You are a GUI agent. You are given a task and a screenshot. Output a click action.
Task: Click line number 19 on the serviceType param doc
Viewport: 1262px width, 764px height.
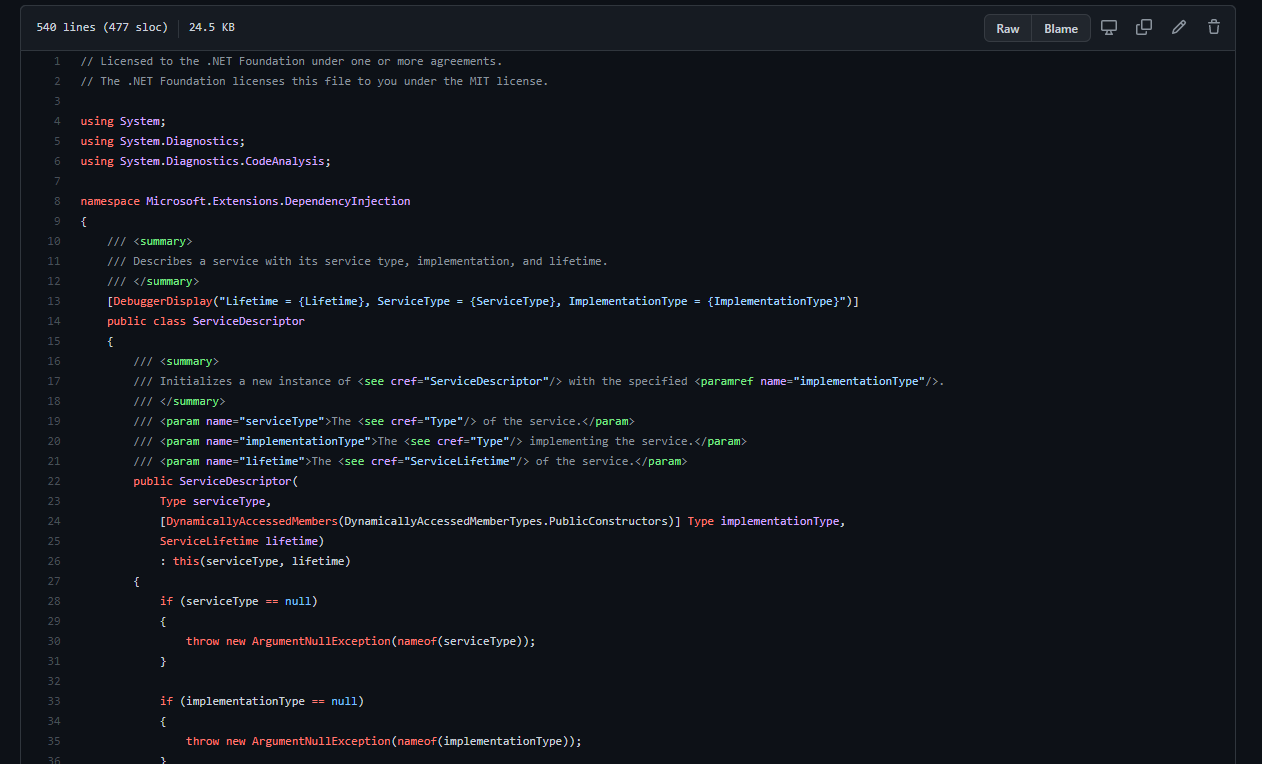click(x=54, y=421)
